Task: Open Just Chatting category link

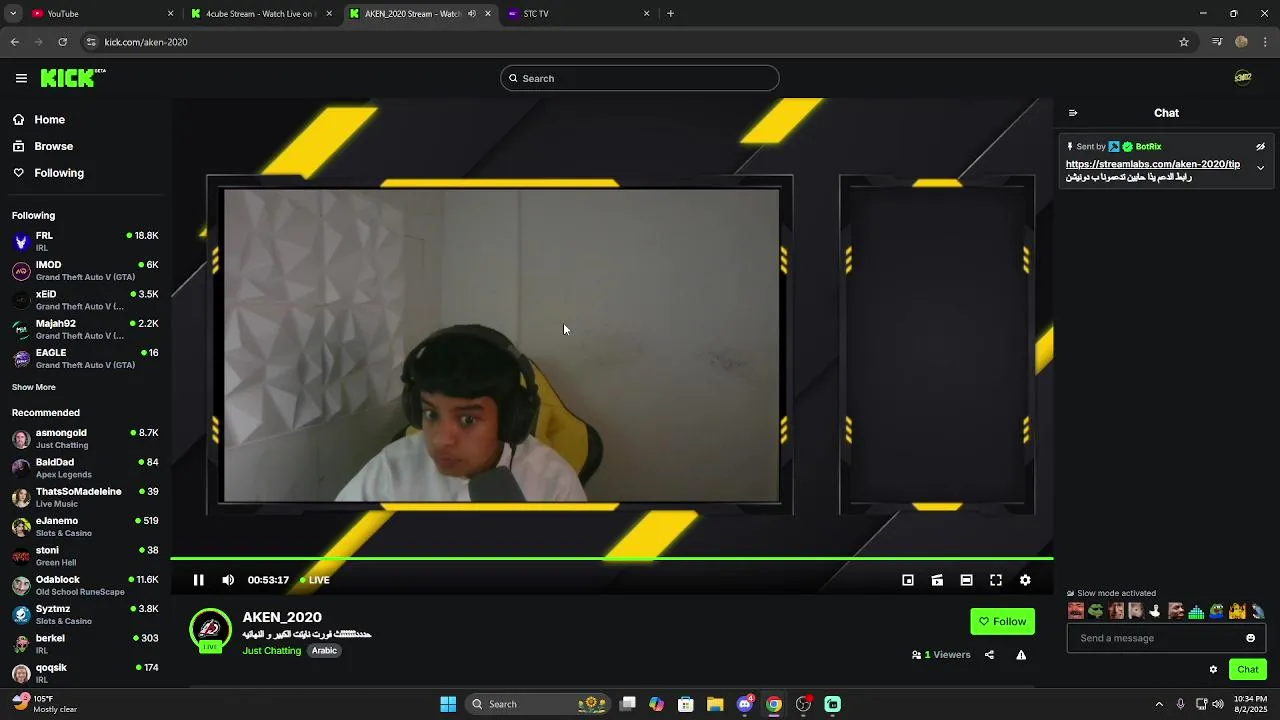Action: point(271,650)
